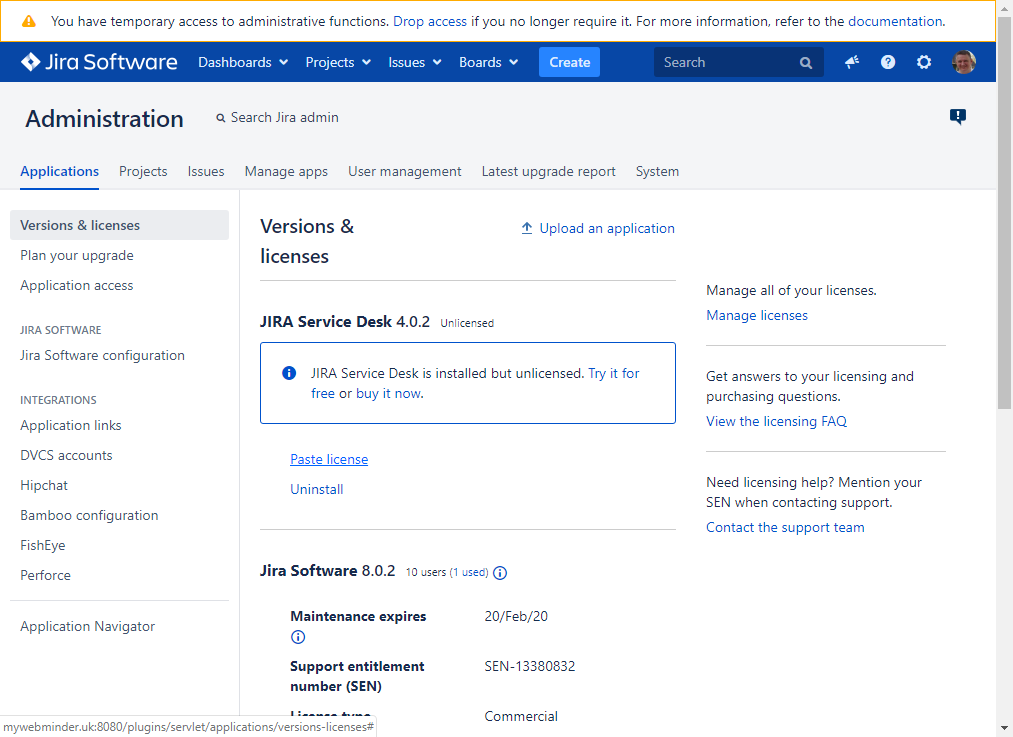Expand the Projects dropdown in header
Viewport: 1013px width, 737px height.
(x=338, y=62)
